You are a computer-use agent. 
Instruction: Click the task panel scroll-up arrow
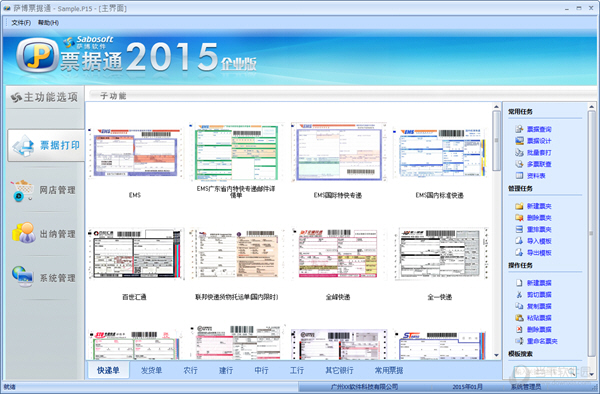[592, 107]
